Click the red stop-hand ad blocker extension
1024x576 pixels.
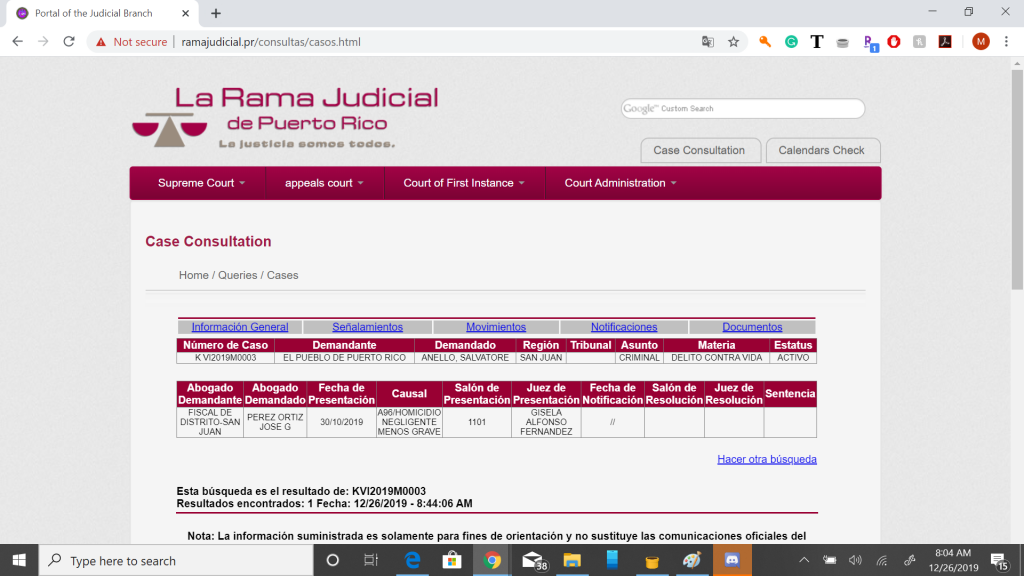coord(893,42)
